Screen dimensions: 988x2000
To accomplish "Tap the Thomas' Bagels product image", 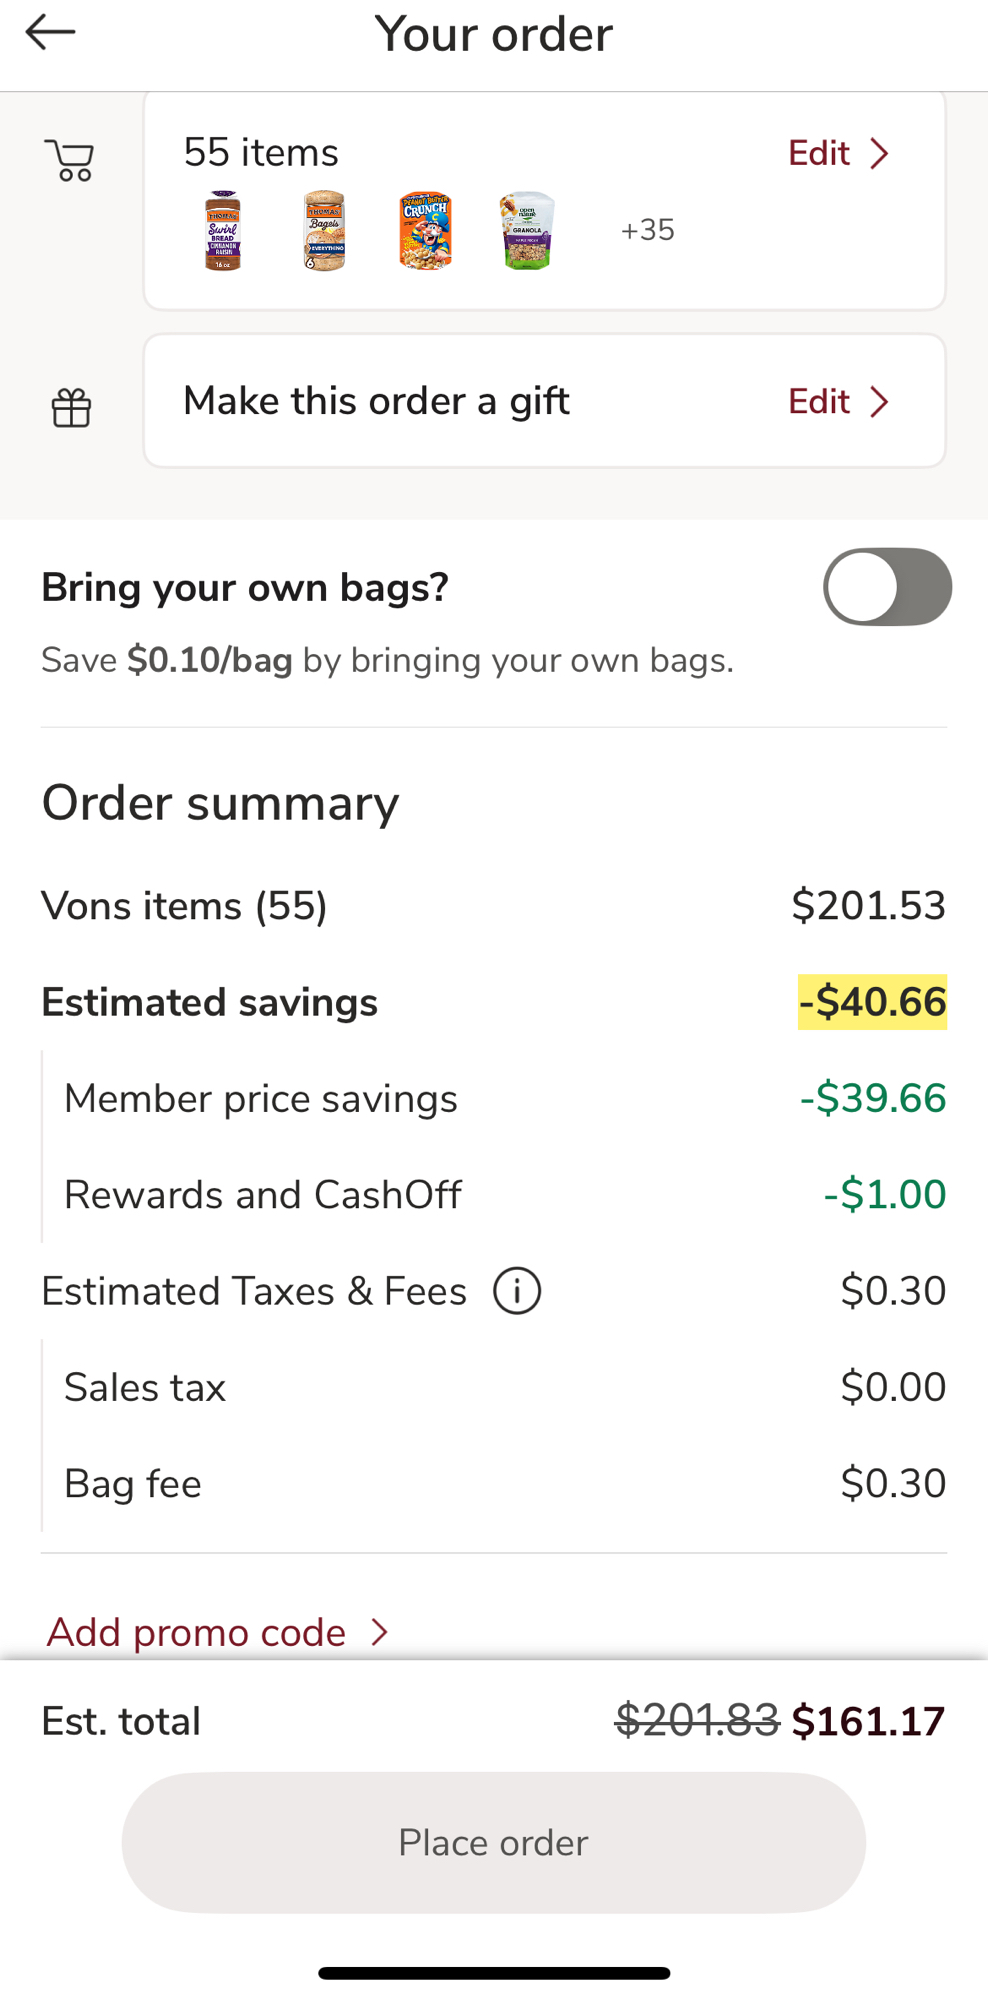I will (324, 231).
